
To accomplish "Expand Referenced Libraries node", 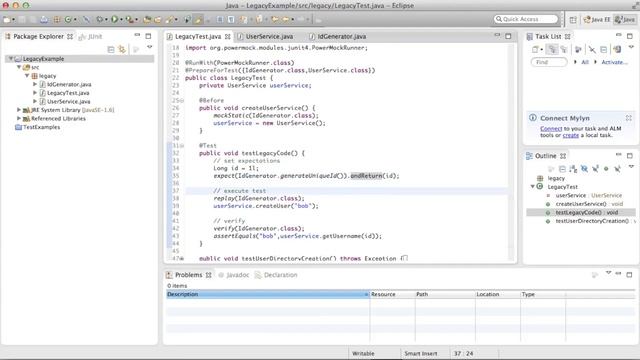I will tap(19, 118).
